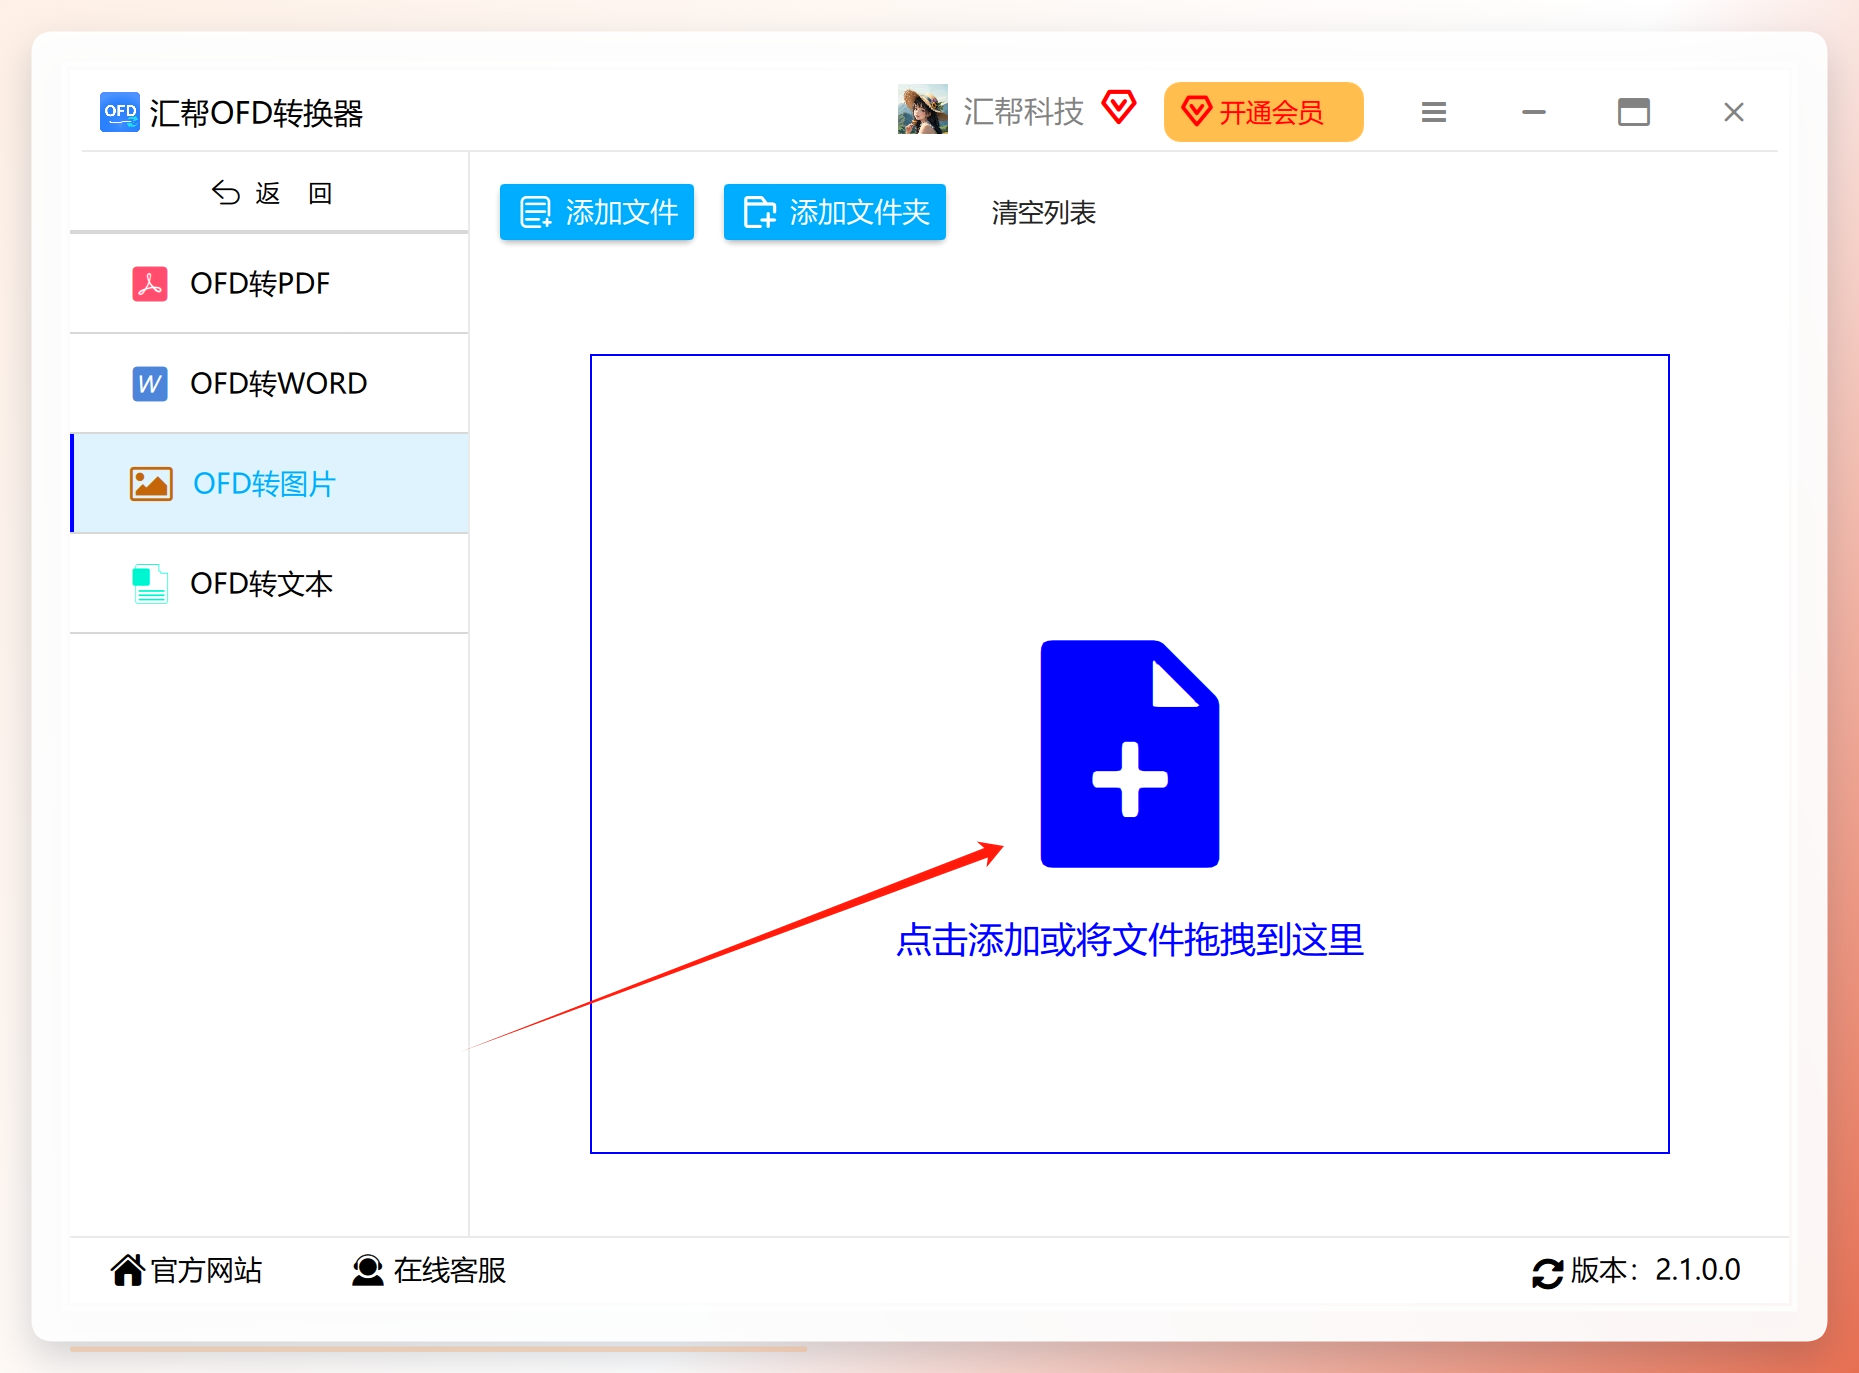
Task: Click the 汇帮科技 username text
Action: point(1023,112)
